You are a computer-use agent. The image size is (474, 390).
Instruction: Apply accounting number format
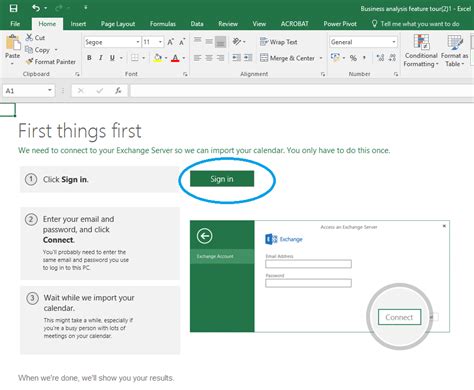(x=335, y=58)
